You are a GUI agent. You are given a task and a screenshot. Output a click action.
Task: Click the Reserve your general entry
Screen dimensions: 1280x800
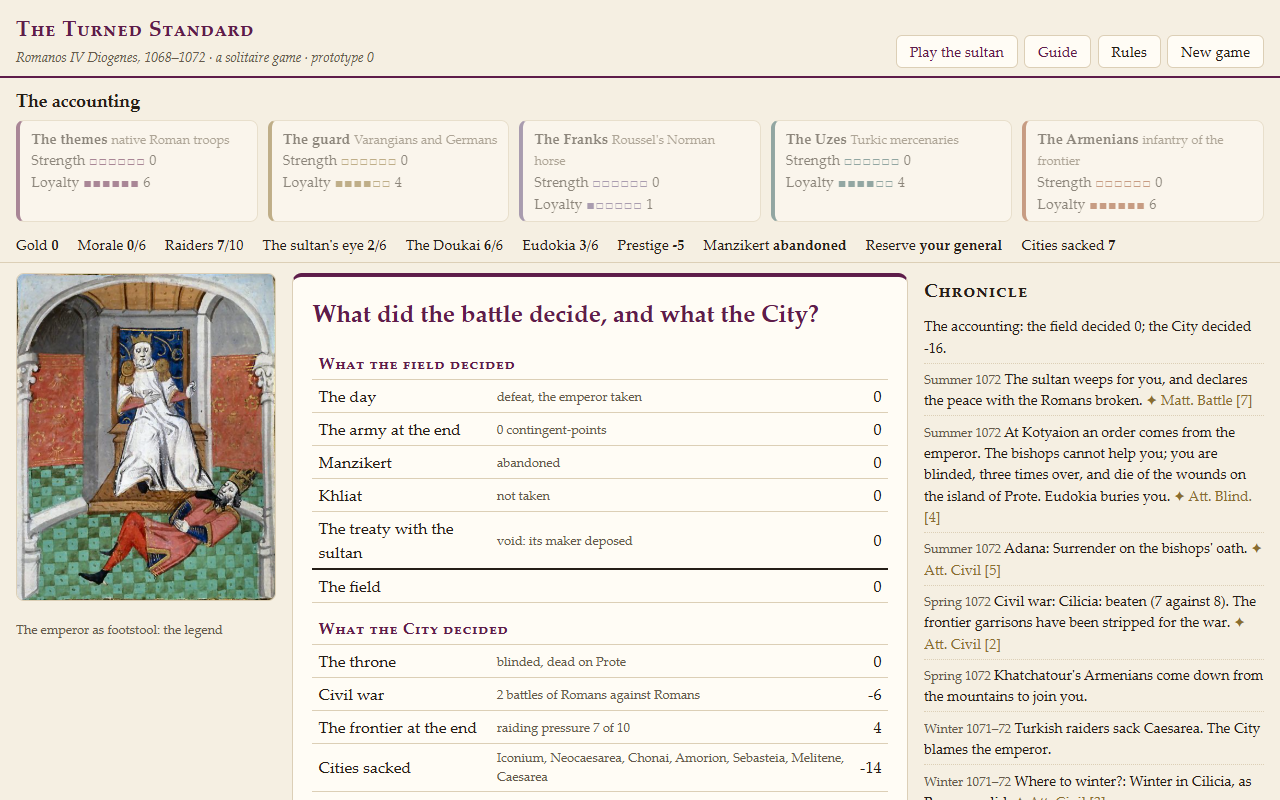[x=934, y=245]
